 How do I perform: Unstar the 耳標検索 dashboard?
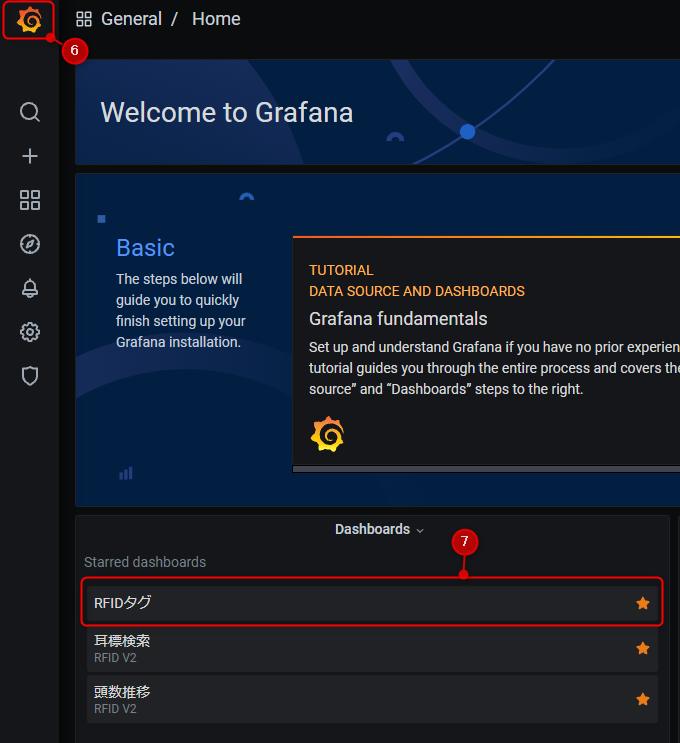click(643, 648)
